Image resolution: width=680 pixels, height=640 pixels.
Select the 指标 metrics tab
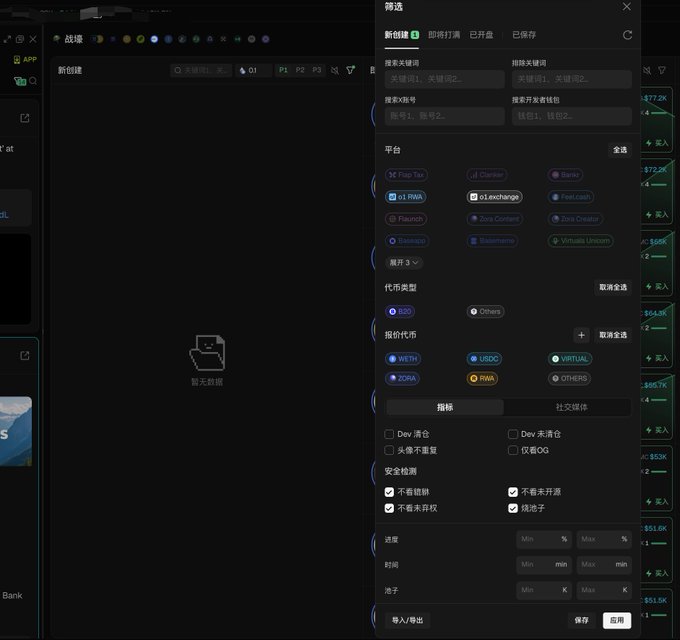(x=445, y=407)
